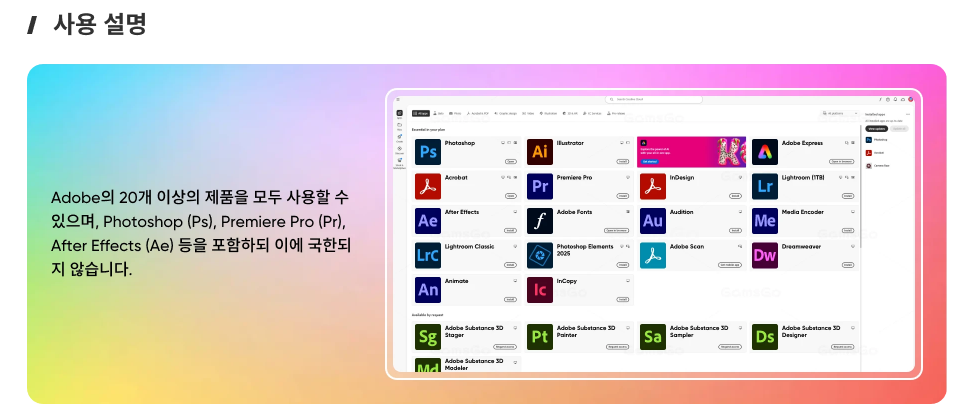
Task: Select the Graphic design category tab
Action: click(x=506, y=113)
